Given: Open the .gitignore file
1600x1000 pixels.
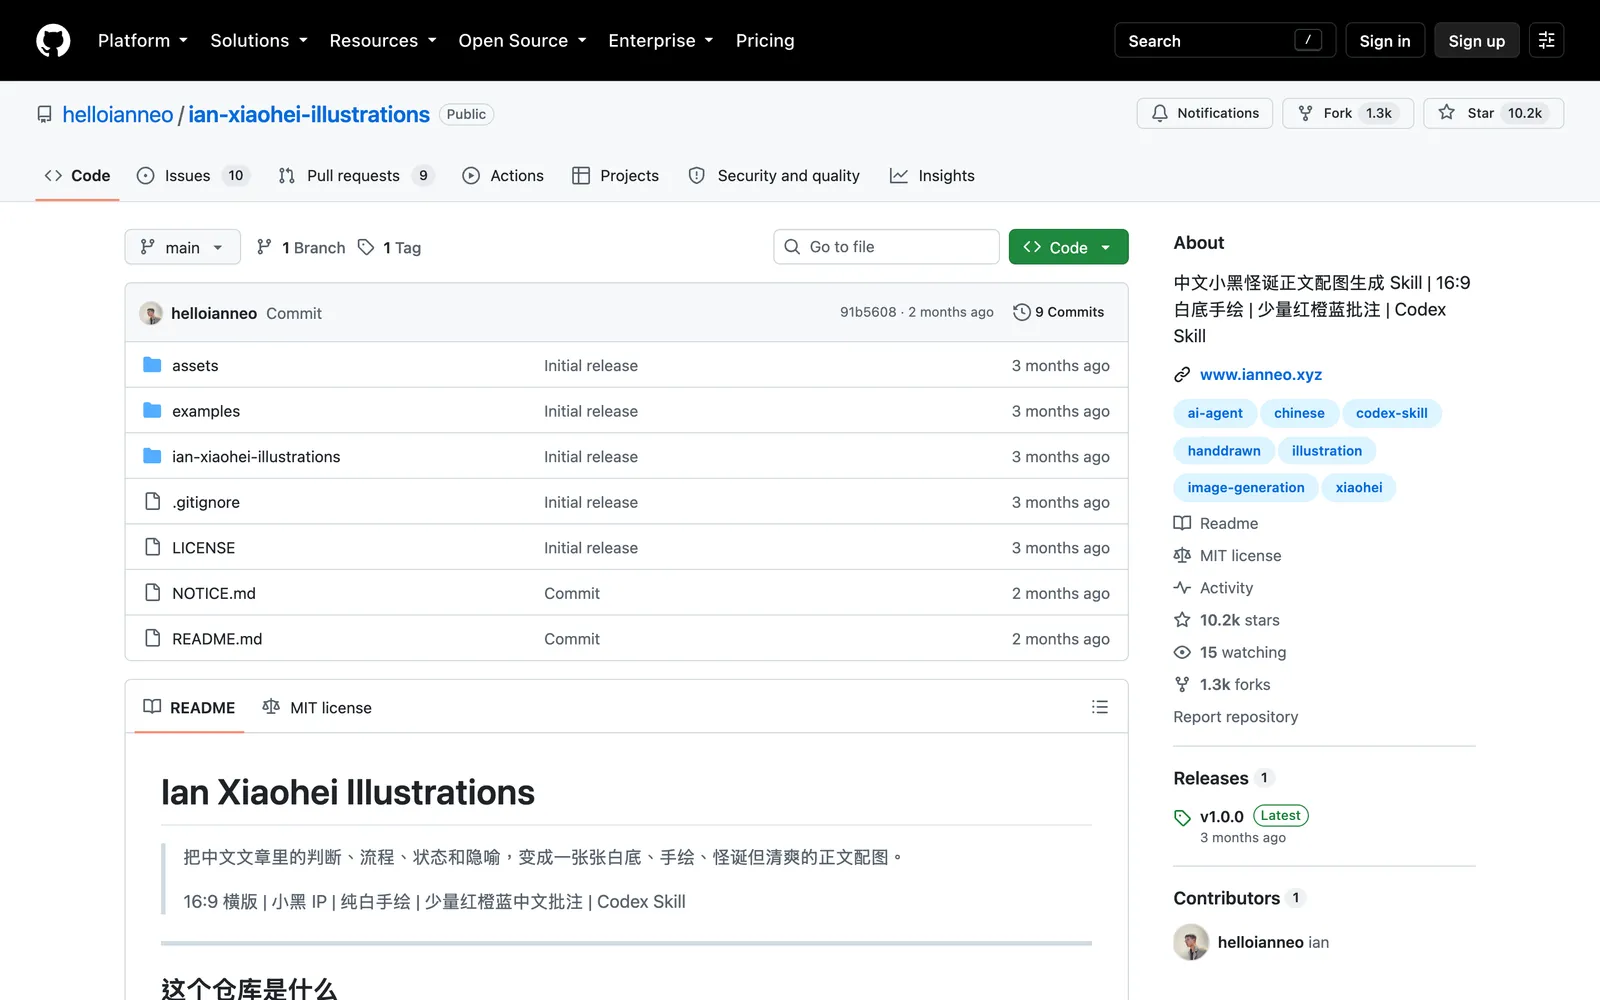Looking at the screenshot, I should coord(206,502).
